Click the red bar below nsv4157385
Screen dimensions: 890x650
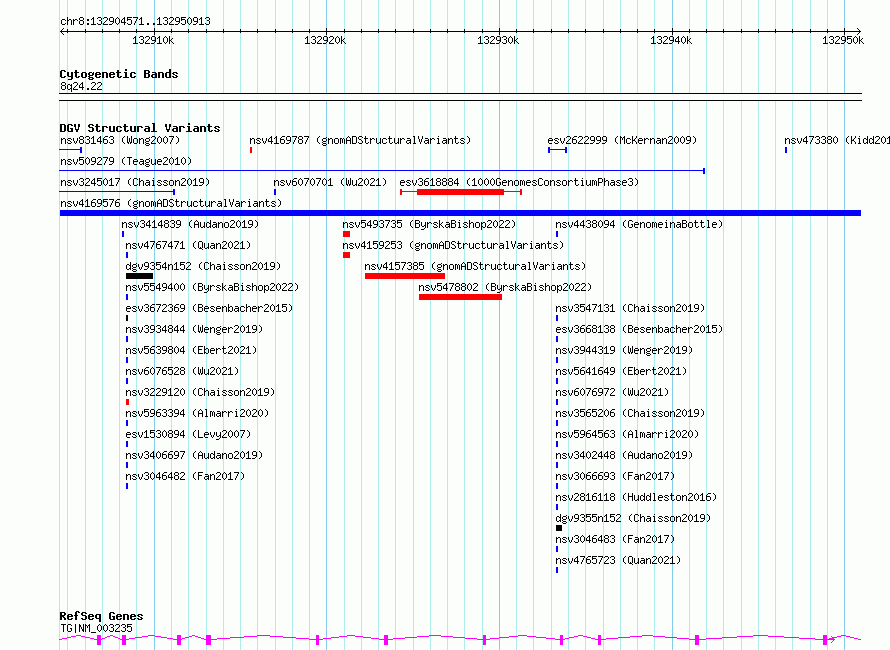[x=405, y=276]
